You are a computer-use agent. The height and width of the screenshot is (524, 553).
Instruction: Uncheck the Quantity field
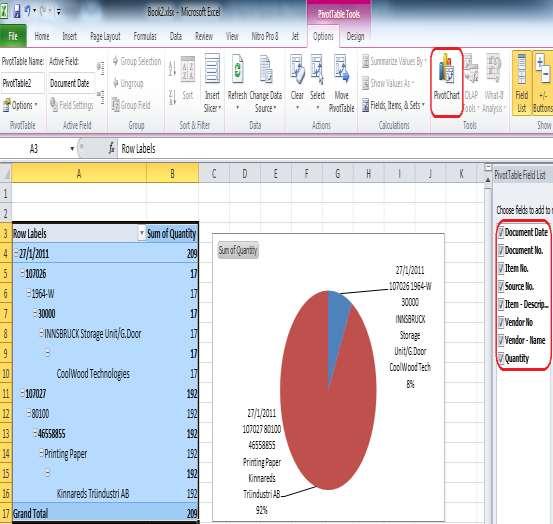(x=501, y=358)
